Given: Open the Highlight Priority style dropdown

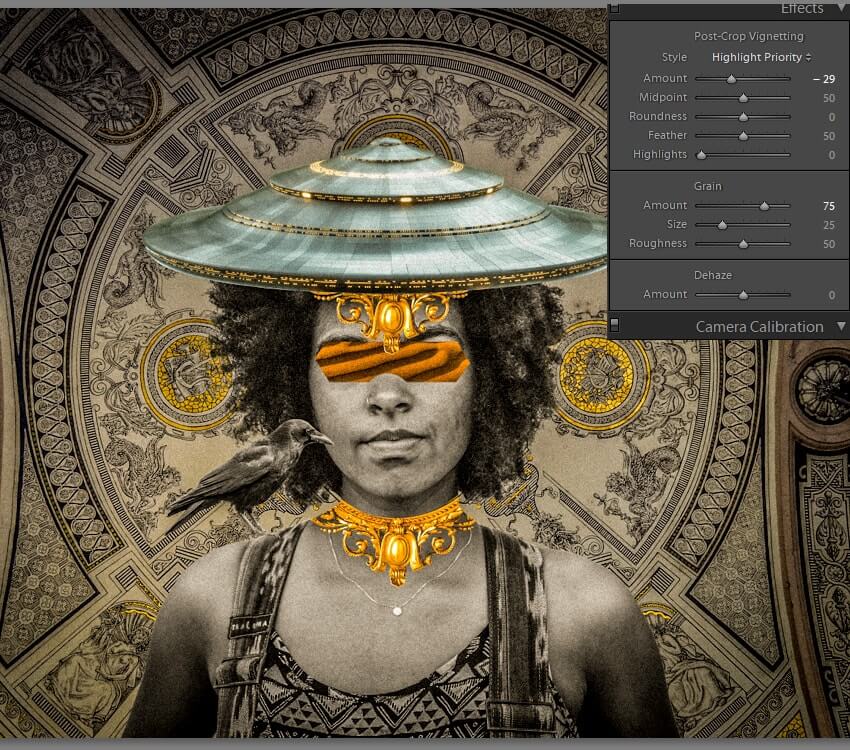Looking at the screenshot, I should [761, 57].
